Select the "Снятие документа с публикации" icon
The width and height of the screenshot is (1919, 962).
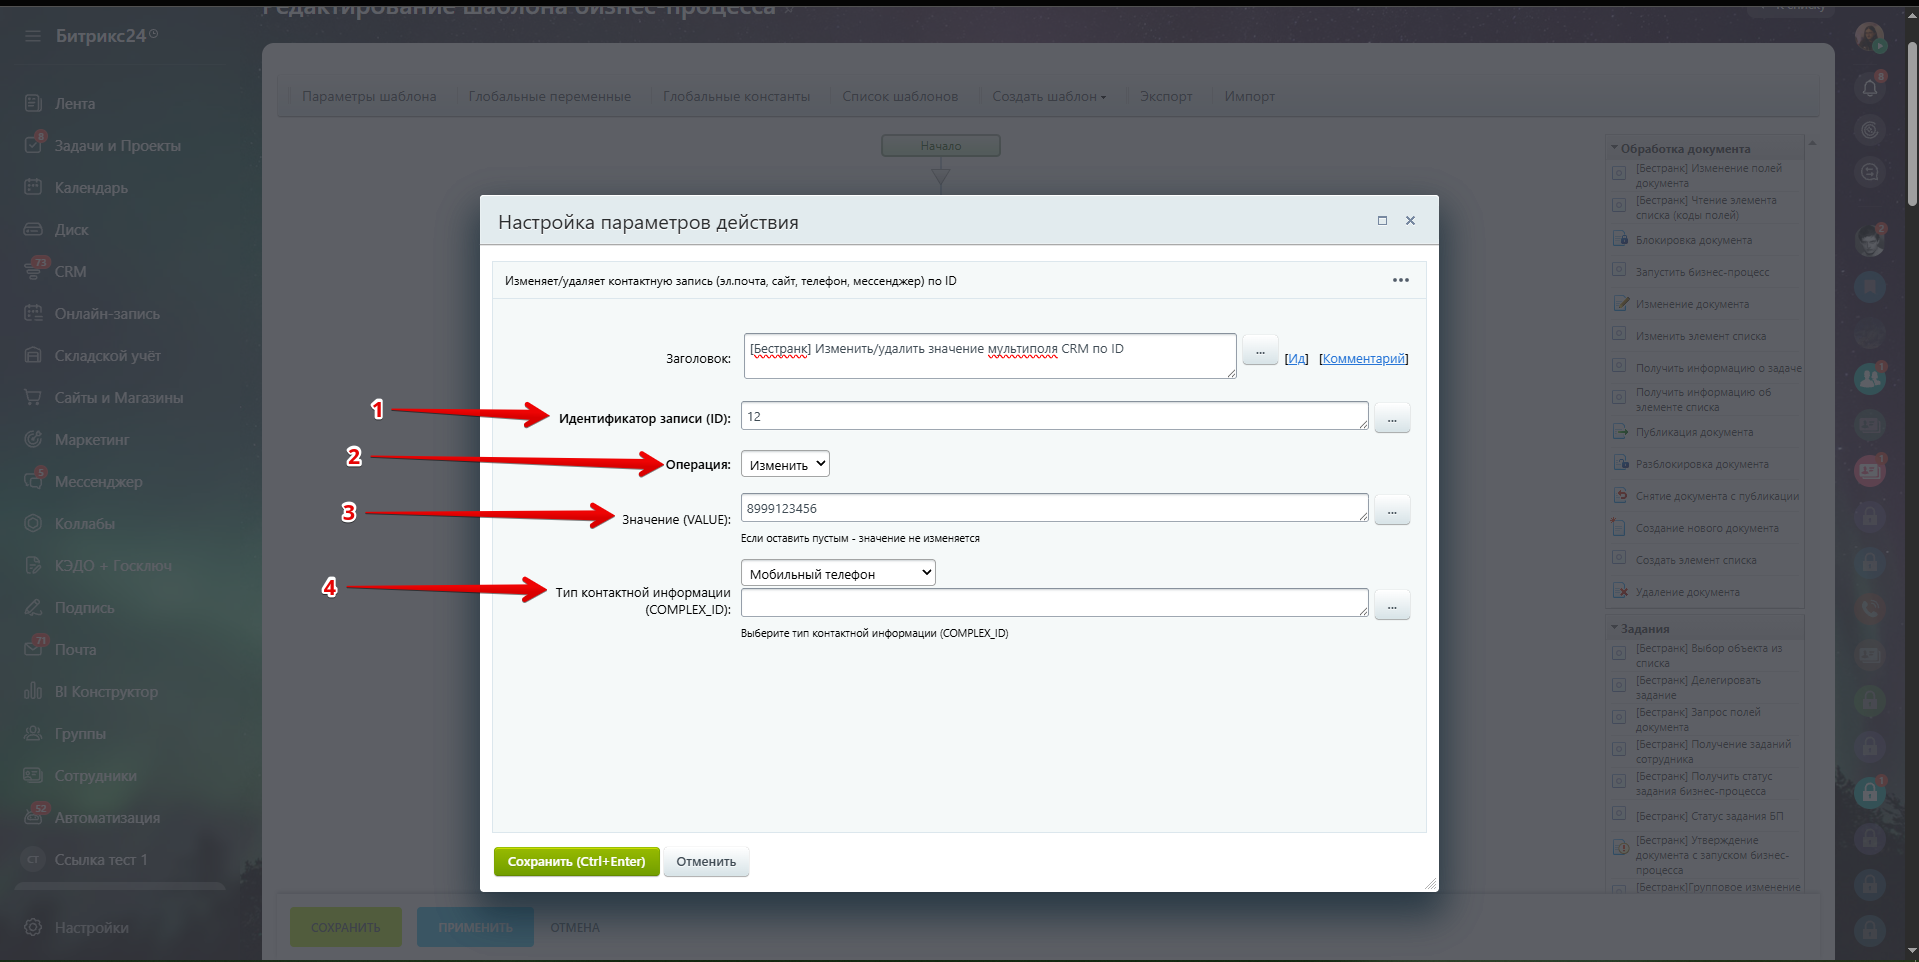[1621, 495]
